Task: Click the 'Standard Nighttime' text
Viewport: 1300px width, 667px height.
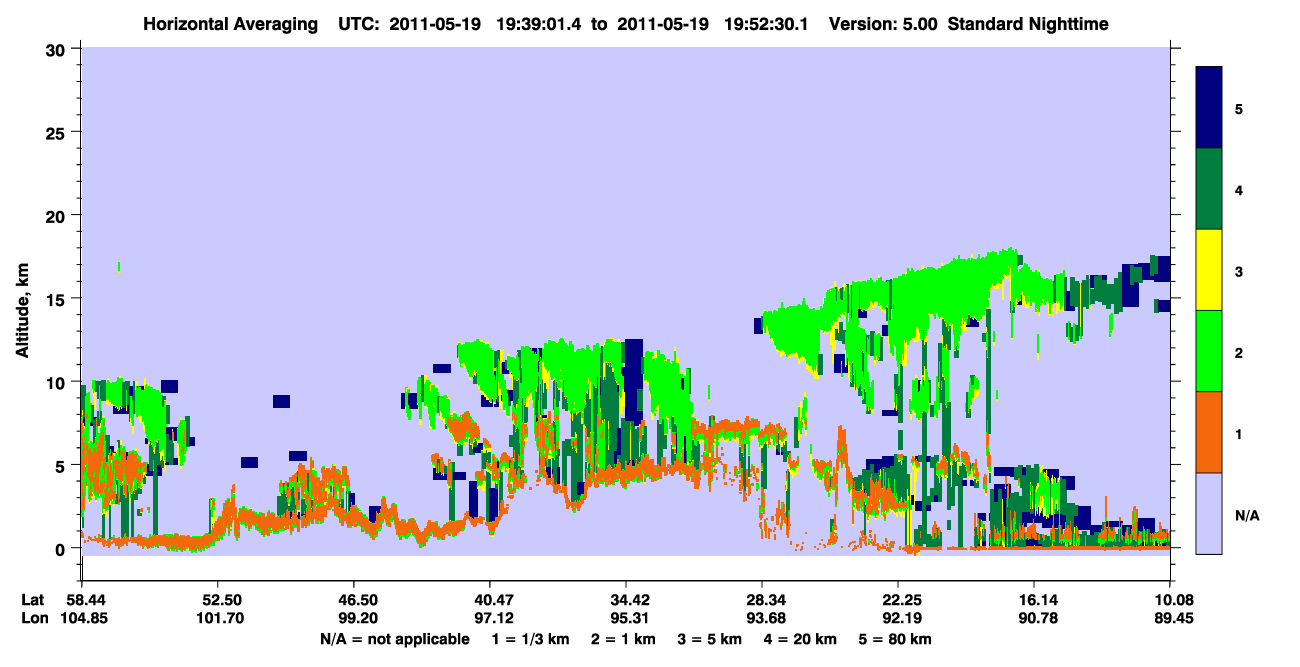Action: click(x=1027, y=23)
